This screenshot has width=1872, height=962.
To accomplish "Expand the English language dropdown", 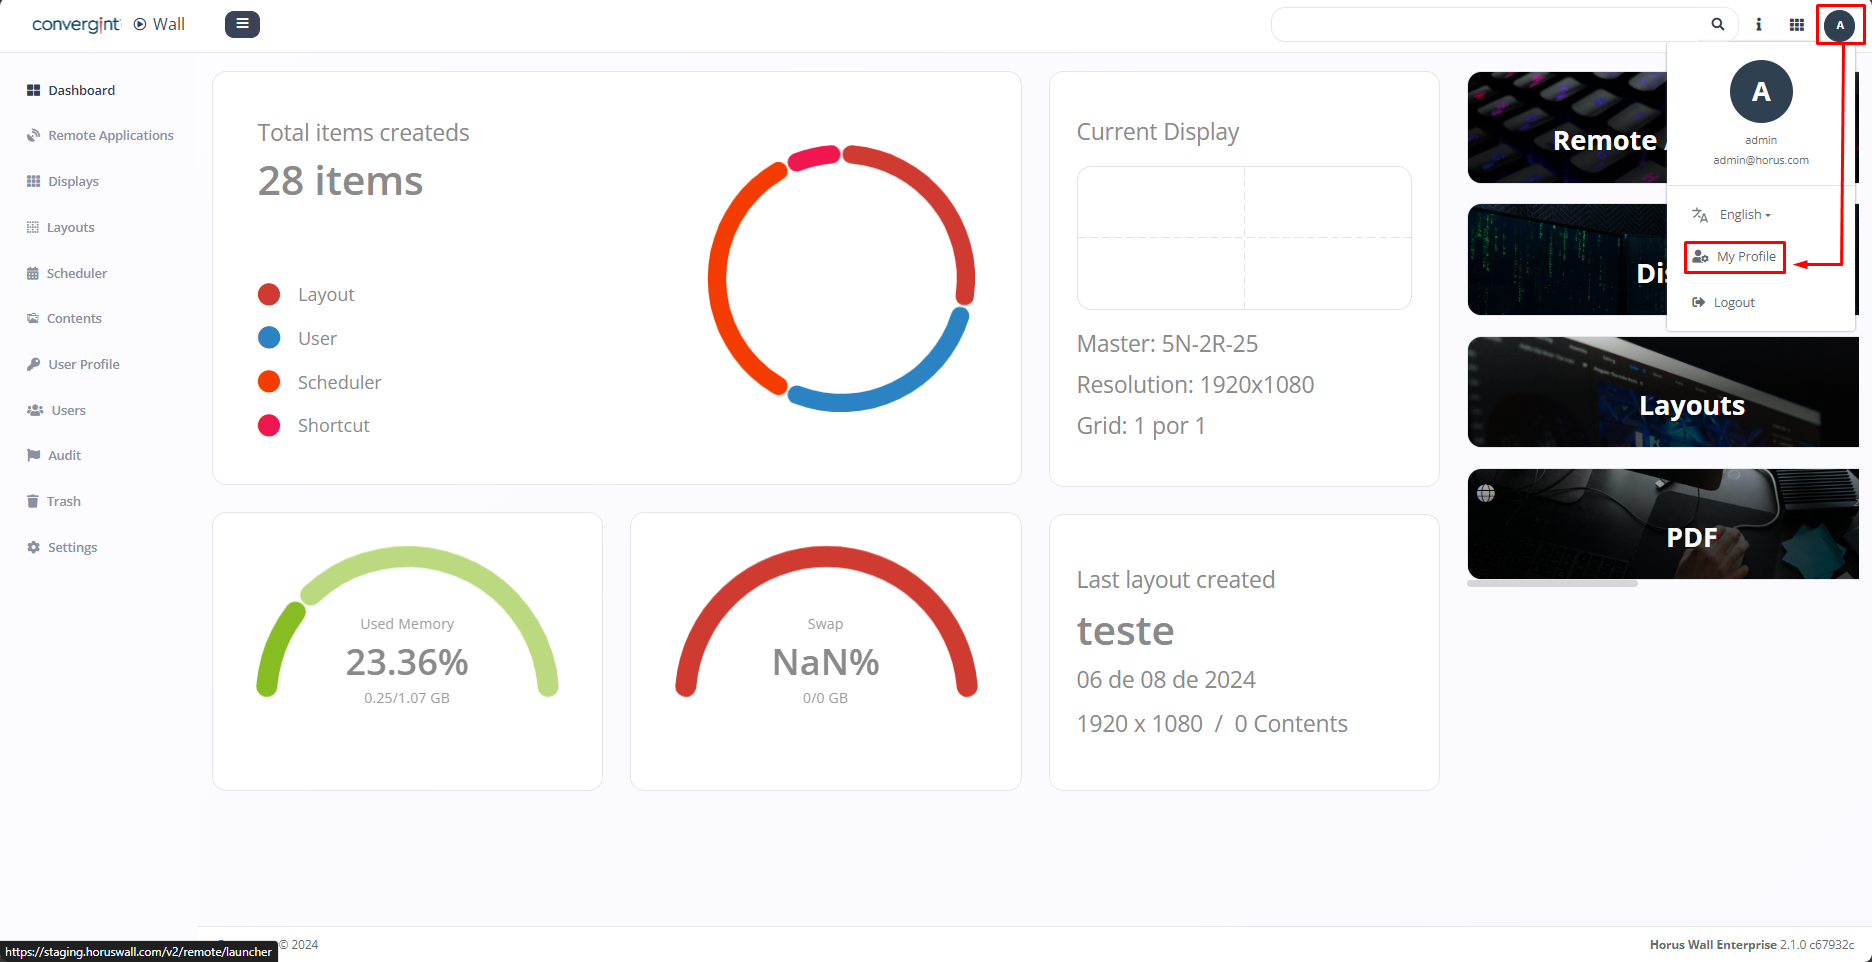I will 1744,215.
